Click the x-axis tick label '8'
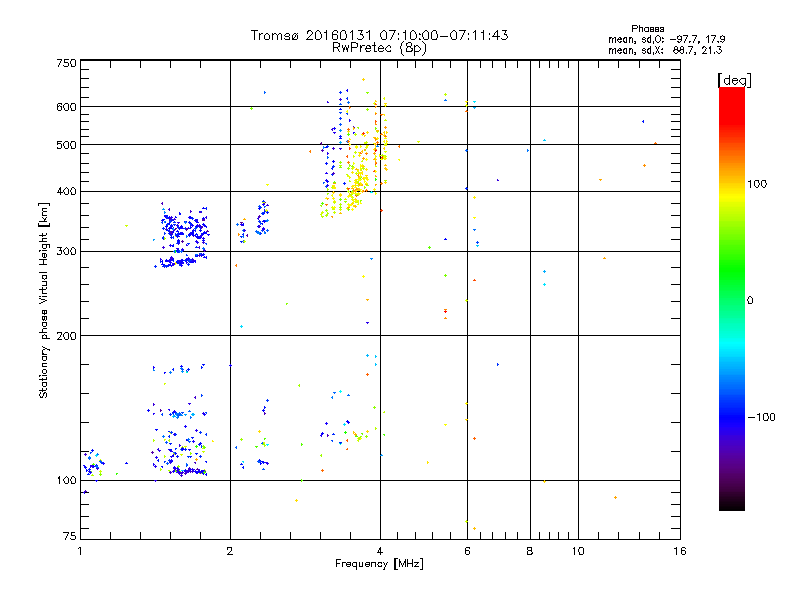The height and width of the screenshot is (600, 800). pos(530,551)
